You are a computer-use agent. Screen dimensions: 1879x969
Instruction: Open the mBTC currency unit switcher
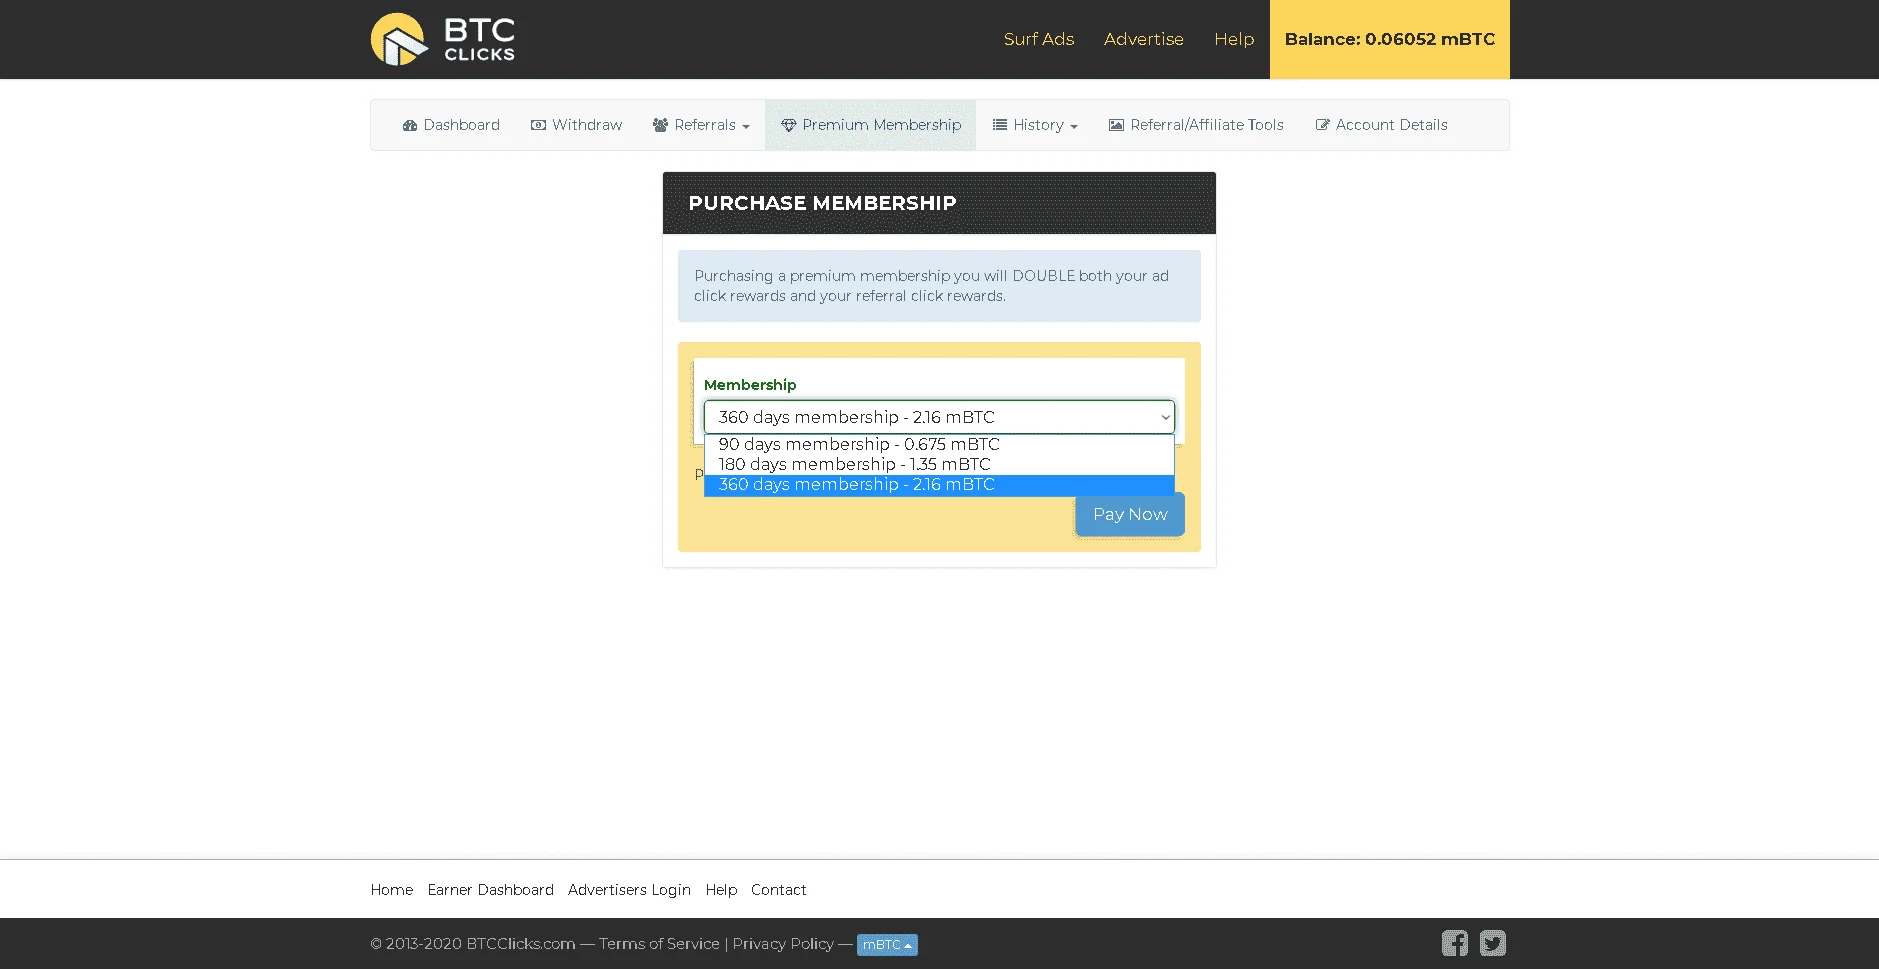click(887, 944)
